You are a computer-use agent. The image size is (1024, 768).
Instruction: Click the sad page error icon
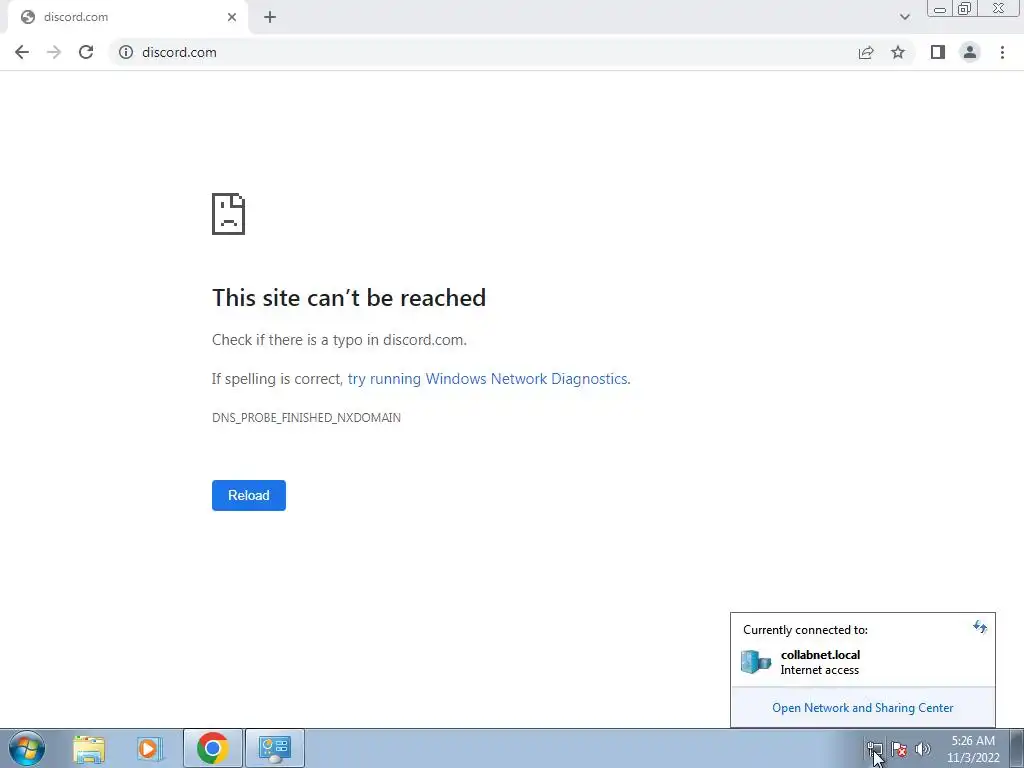tap(229, 214)
